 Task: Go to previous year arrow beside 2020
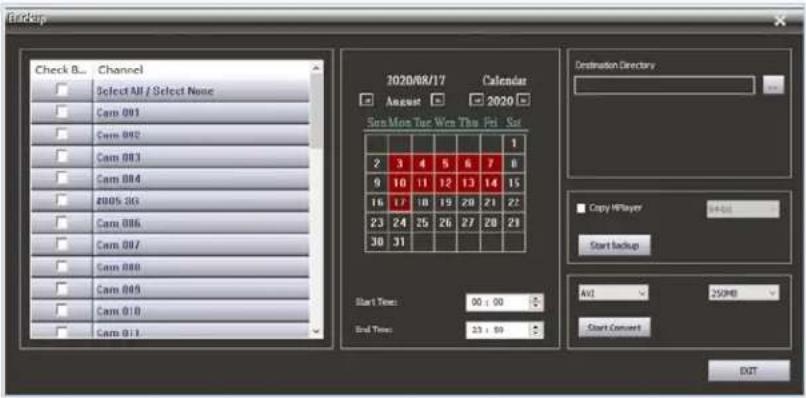click(x=477, y=100)
